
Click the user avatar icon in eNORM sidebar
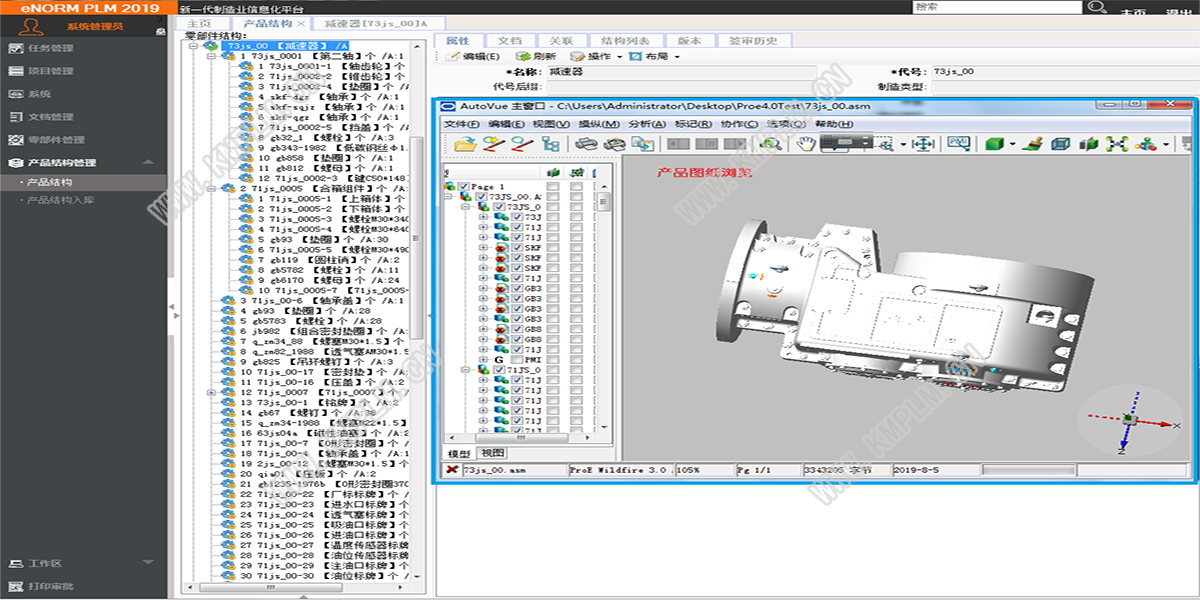pos(30,26)
